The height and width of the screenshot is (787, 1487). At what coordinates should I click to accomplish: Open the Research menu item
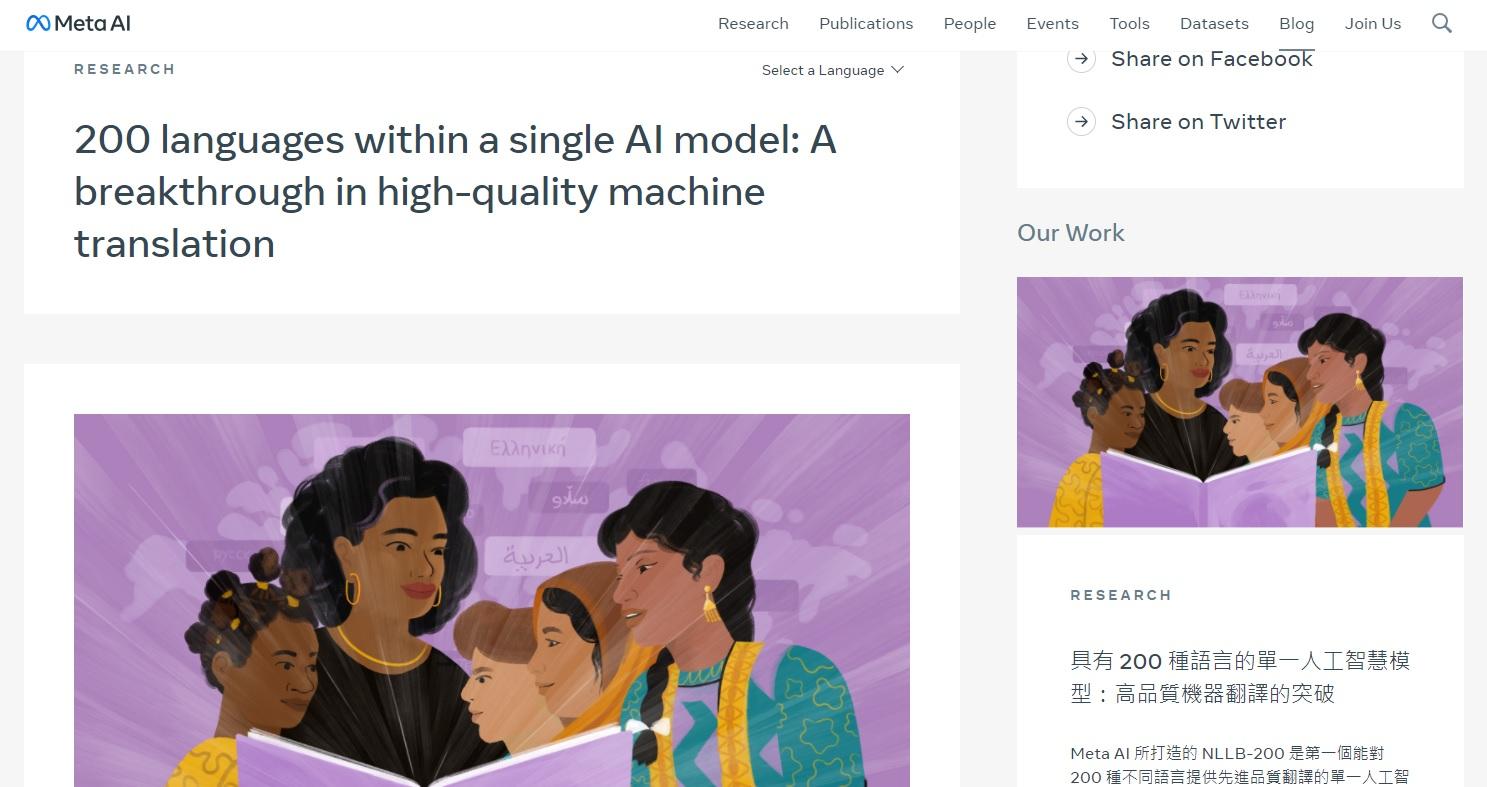tap(753, 23)
